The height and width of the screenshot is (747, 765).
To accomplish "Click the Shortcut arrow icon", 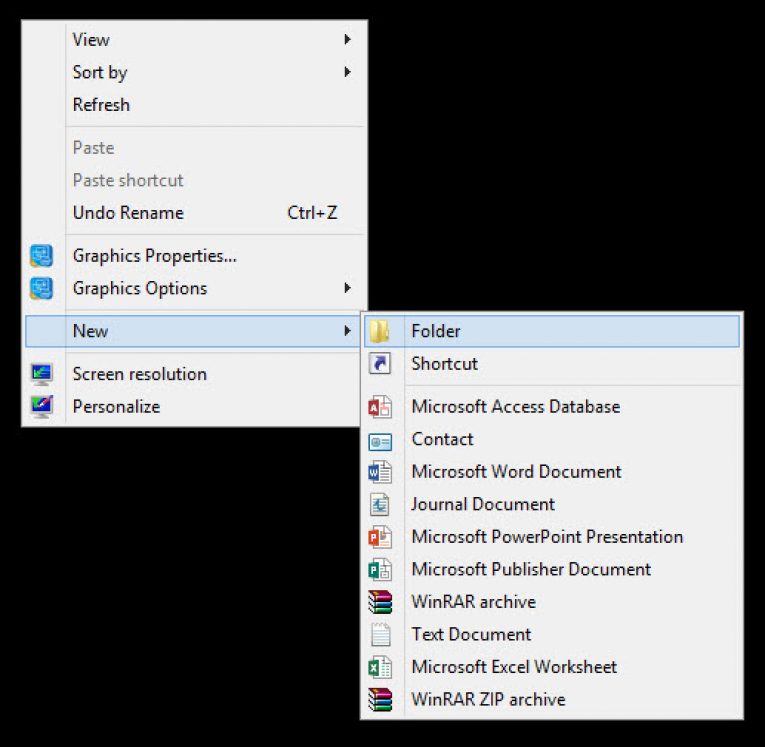I will (x=380, y=364).
